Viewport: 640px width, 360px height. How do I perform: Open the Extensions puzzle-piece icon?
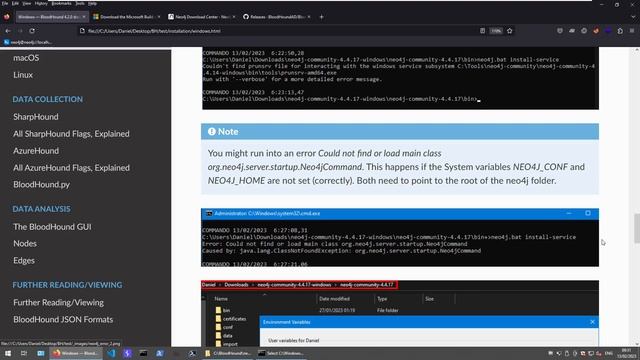[x=620, y=31]
